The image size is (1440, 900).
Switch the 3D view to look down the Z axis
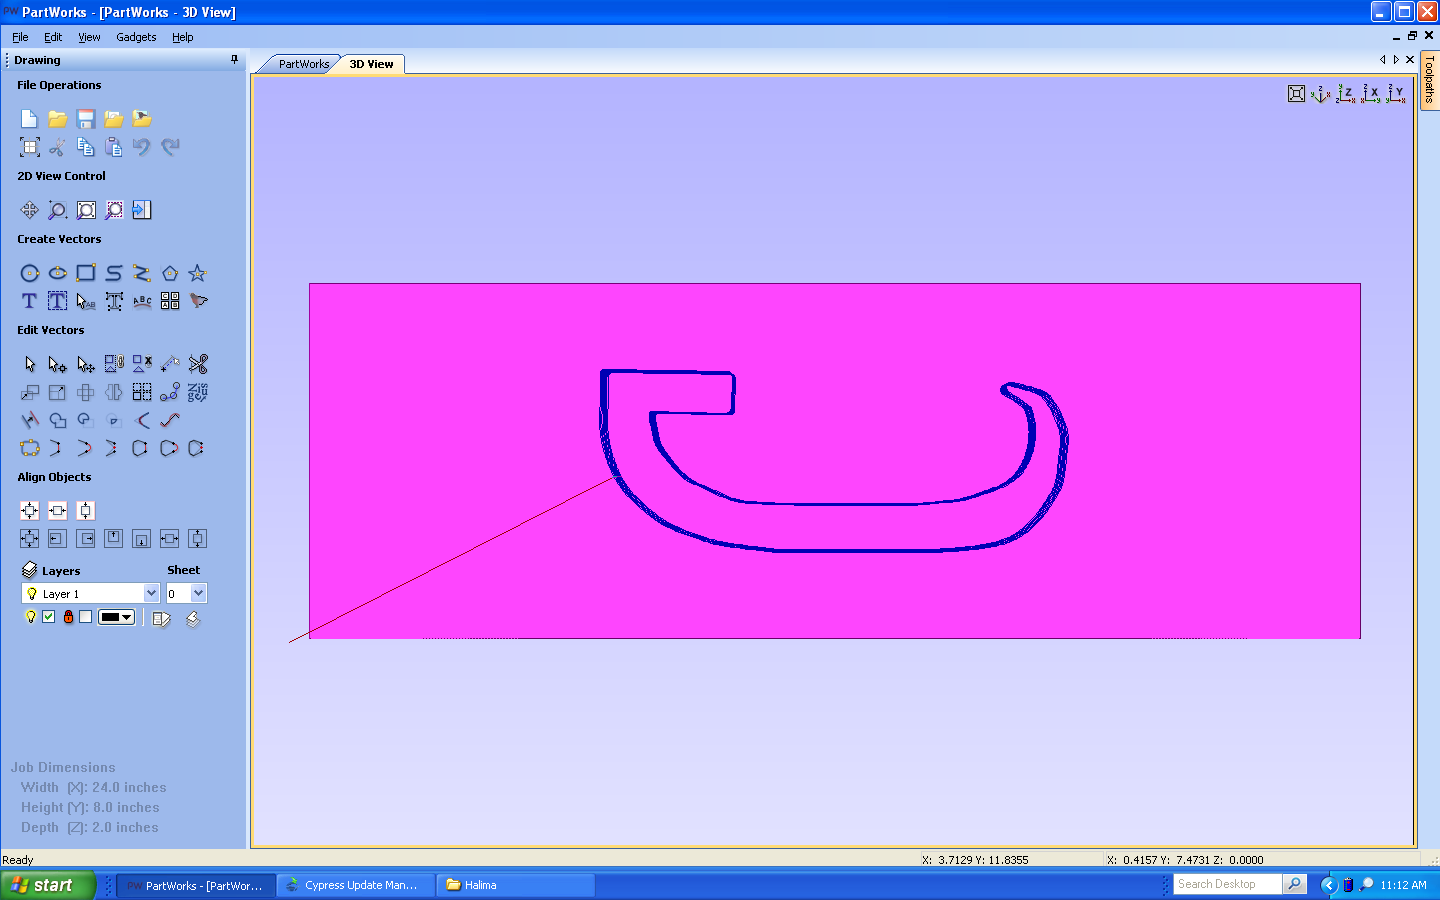click(x=1346, y=93)
